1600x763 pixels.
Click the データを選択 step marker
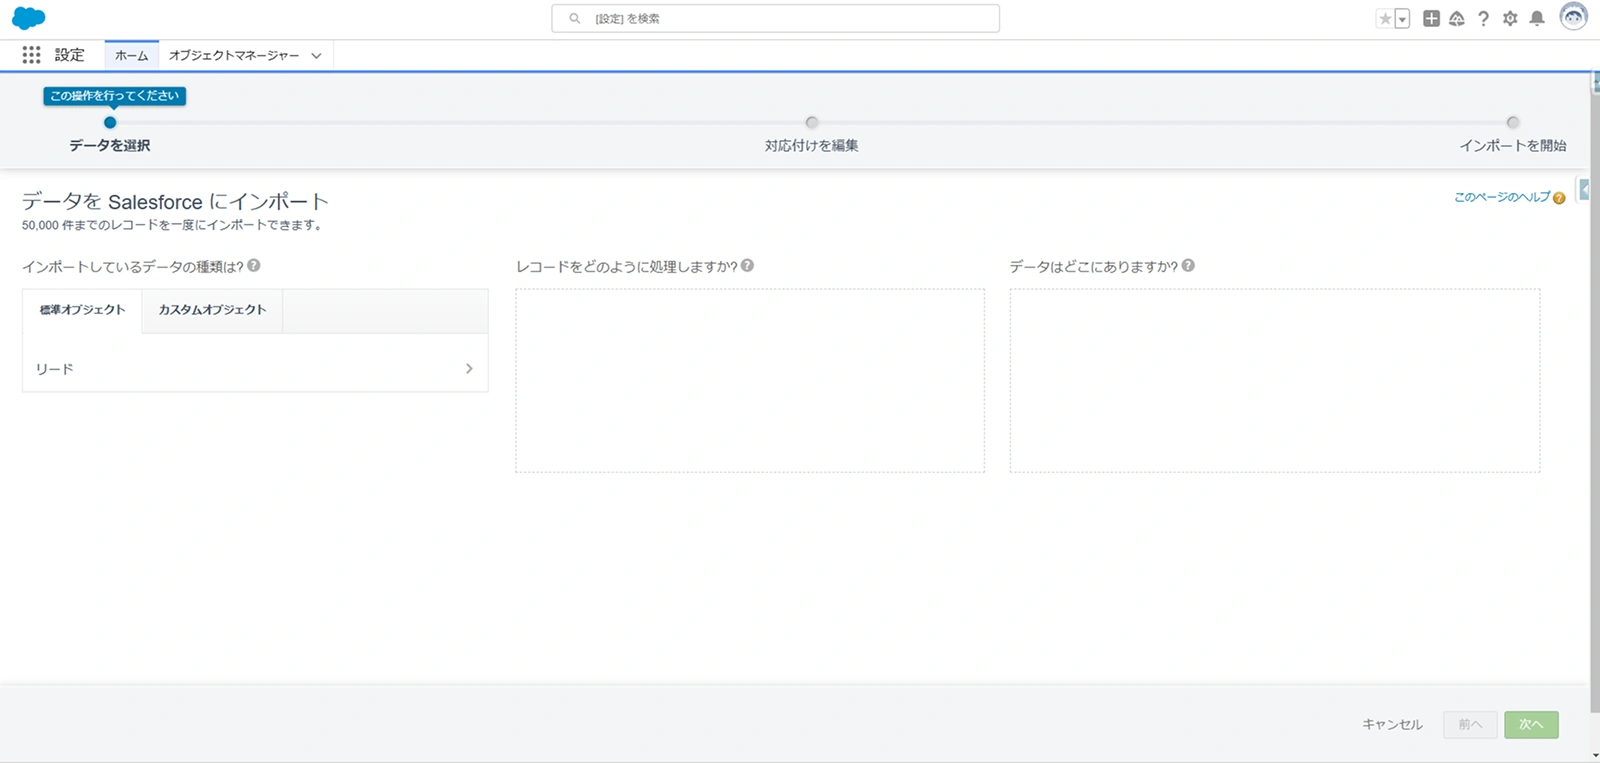pos(110,123)
